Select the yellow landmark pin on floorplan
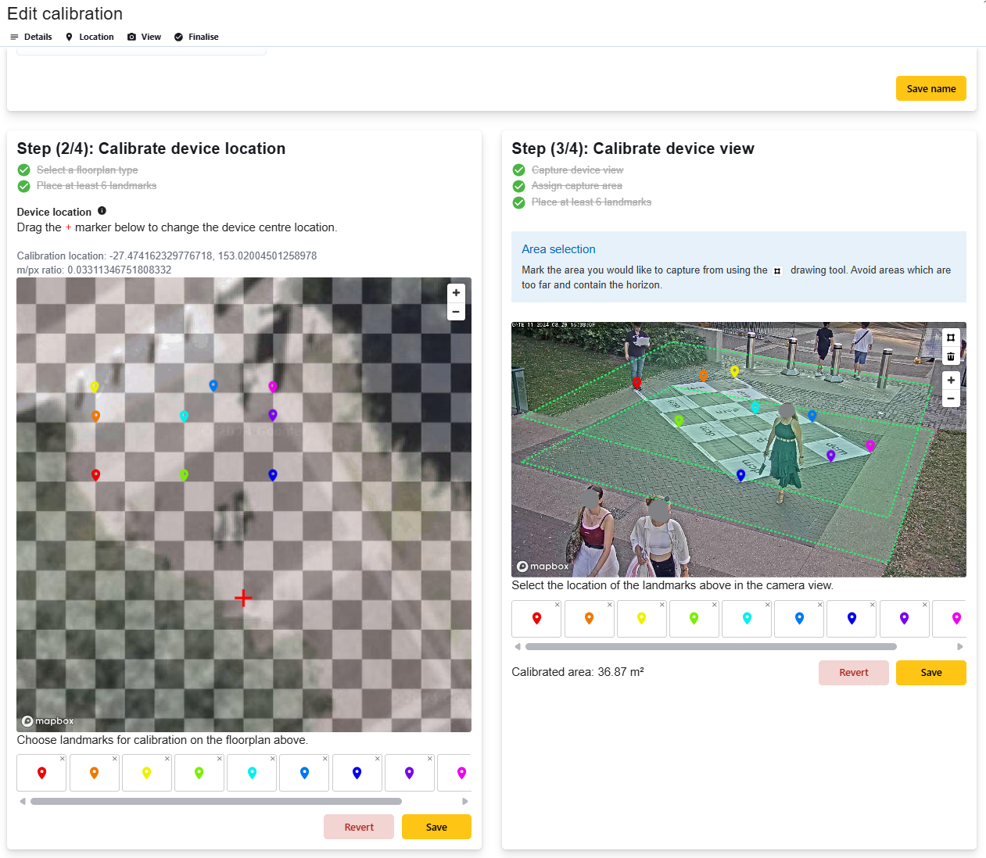 94,386
